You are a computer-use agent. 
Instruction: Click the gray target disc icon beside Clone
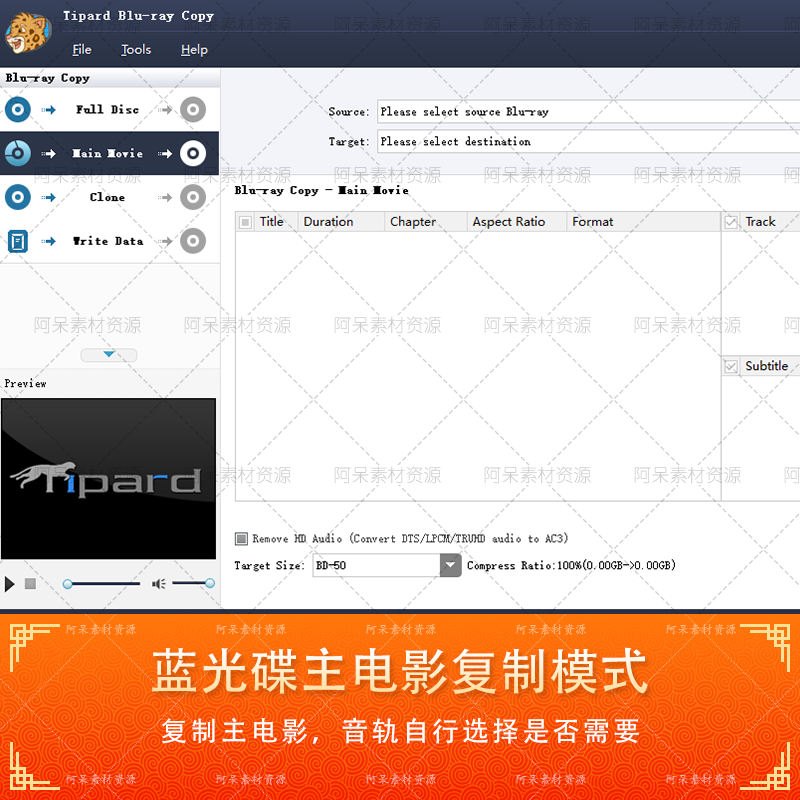(193, 197)
